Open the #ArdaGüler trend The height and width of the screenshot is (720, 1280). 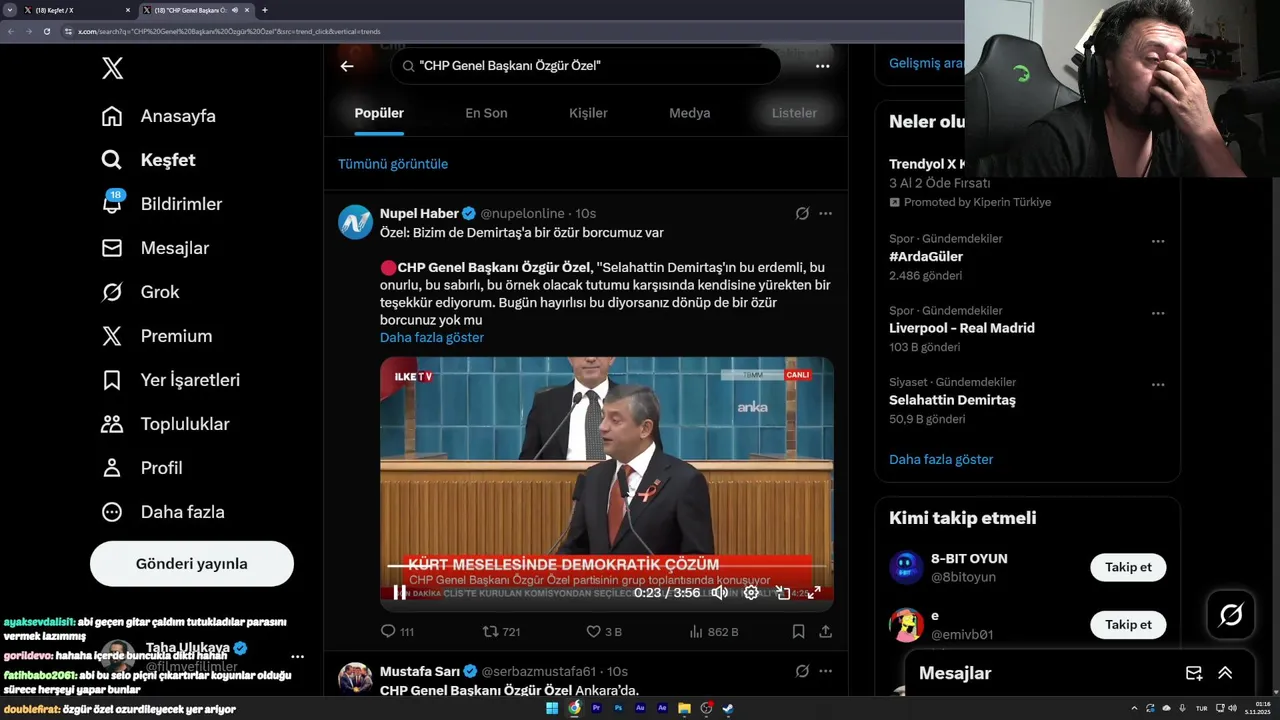tap(926, 257)
